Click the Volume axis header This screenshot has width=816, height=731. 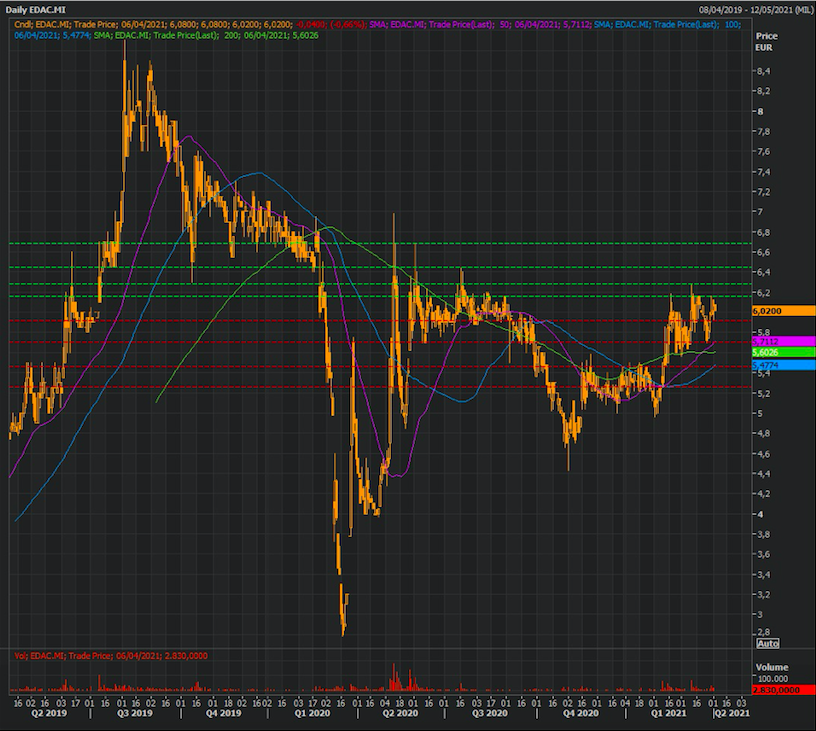tap(771, 667)
